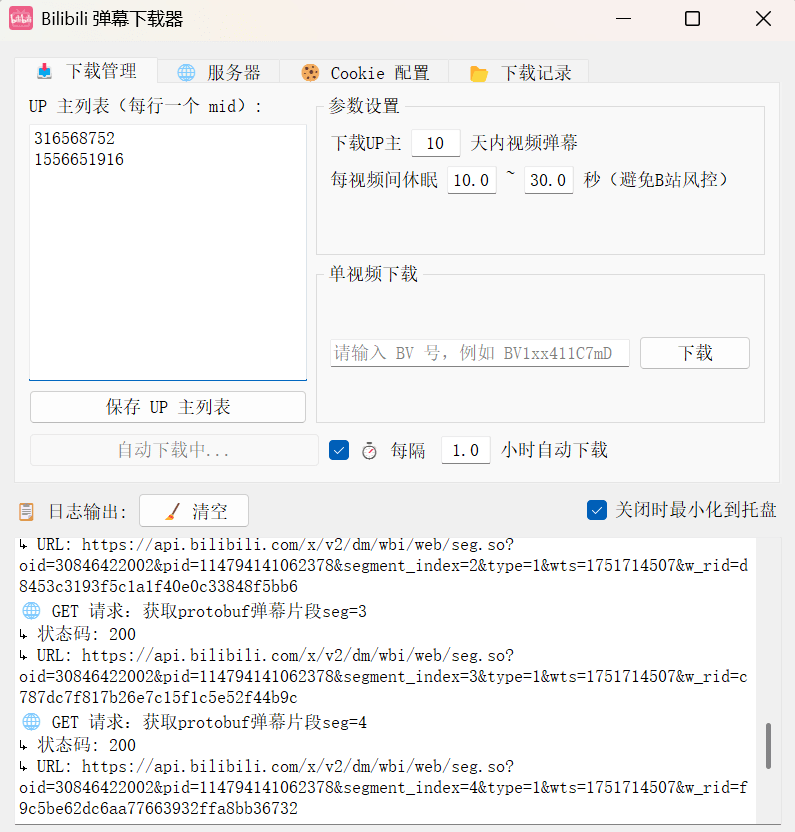
Task: Click the 下载 button for single video
Action: [x=694, y=353]
